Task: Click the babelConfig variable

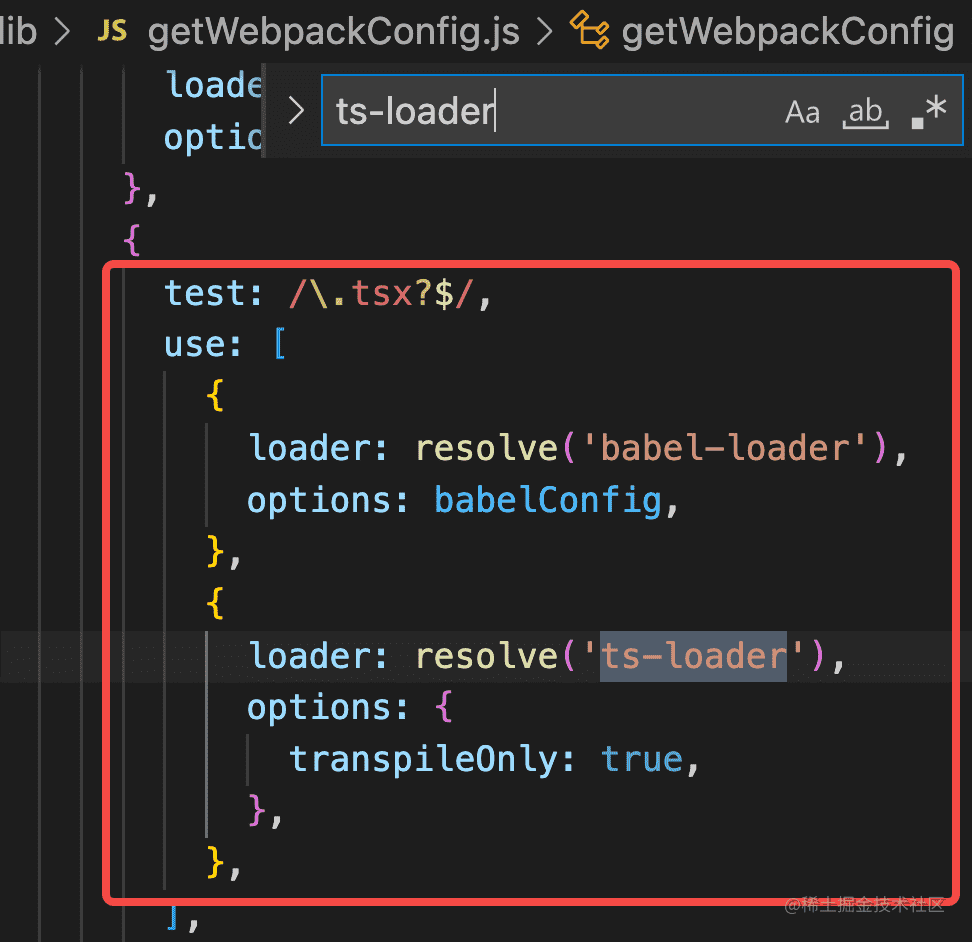Action: pyautogui.click(x=548, y=501)
